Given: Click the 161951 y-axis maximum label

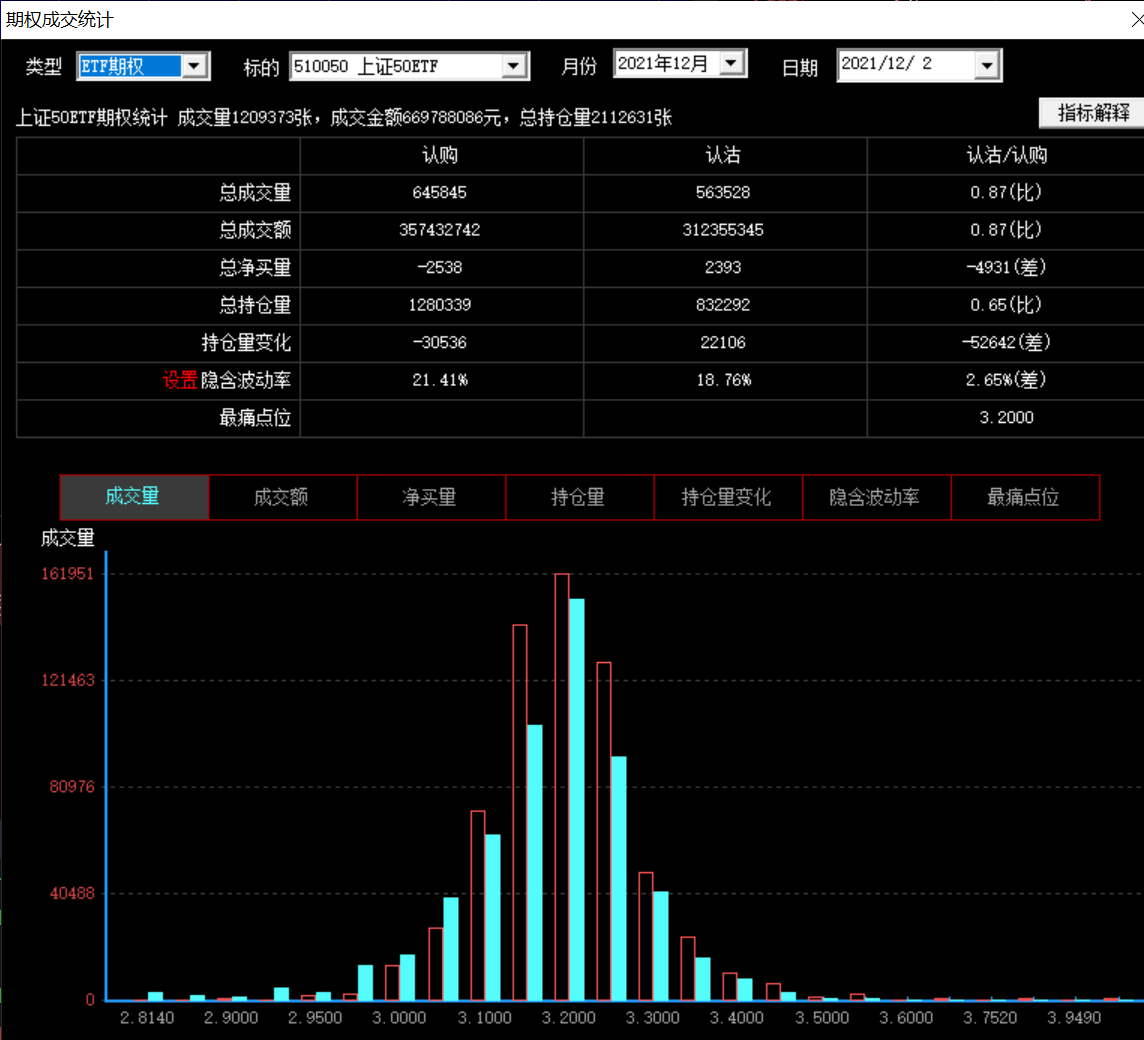Looking at the screenshot, I should (x=68, y=574).
